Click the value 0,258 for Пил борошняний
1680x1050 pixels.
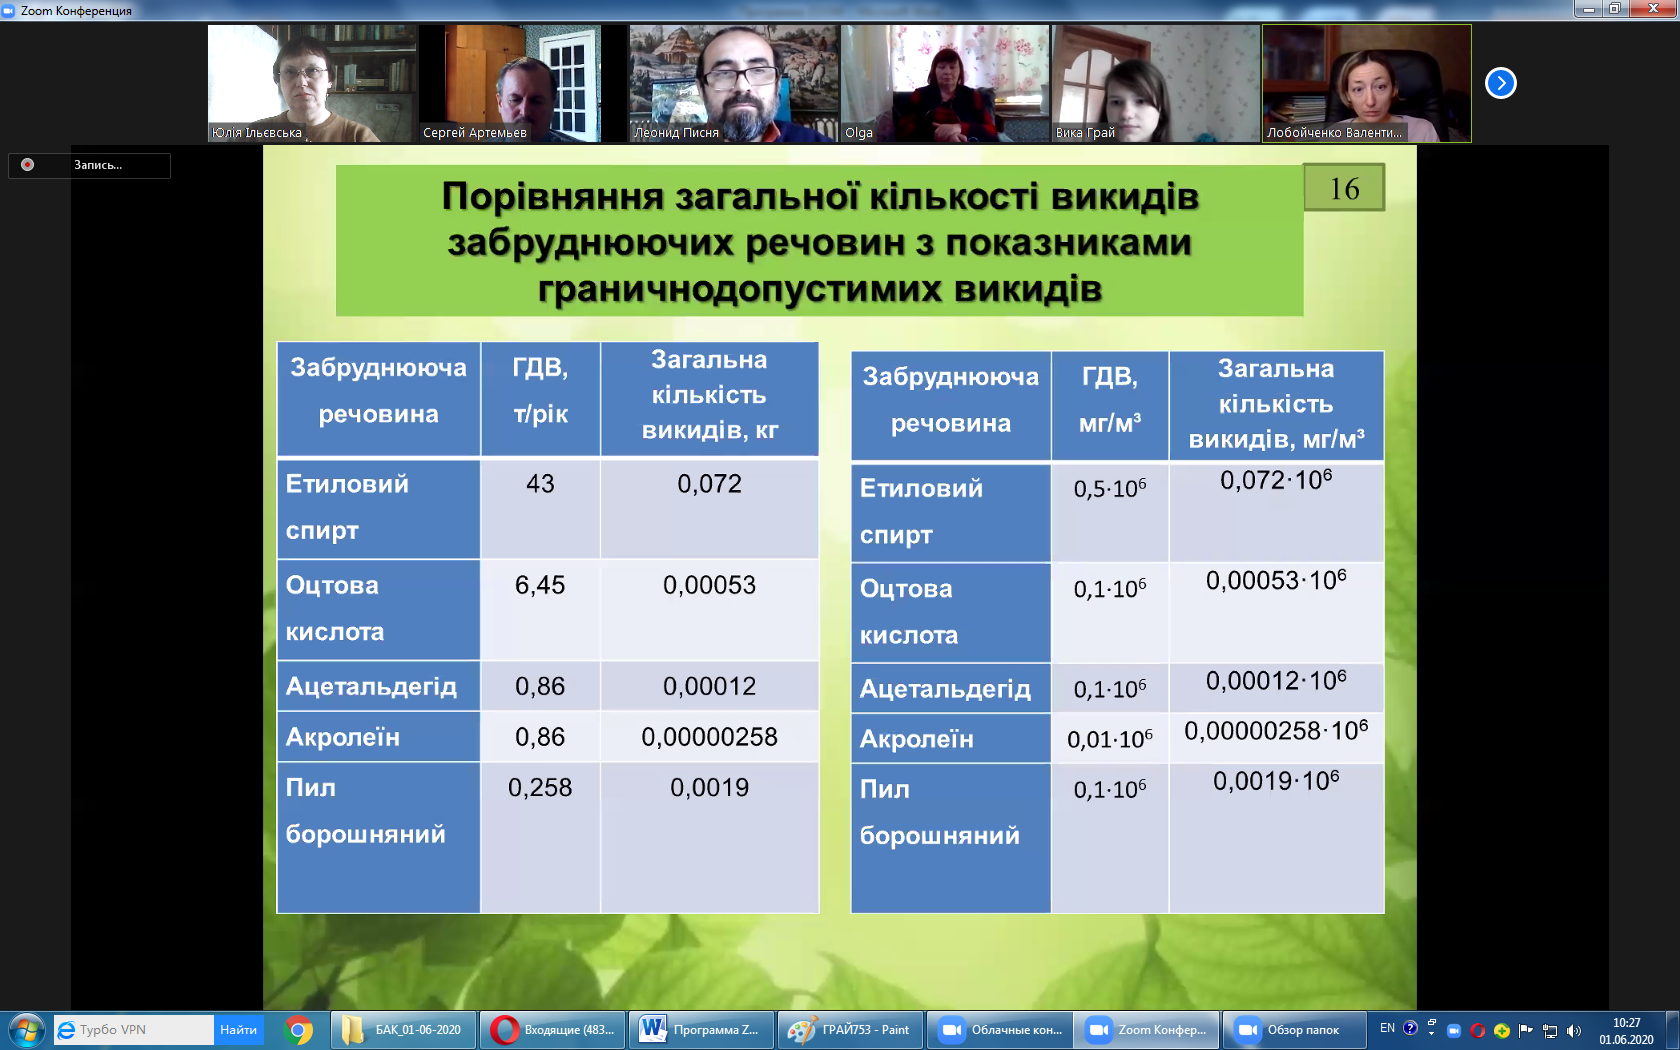pos(540,788)
